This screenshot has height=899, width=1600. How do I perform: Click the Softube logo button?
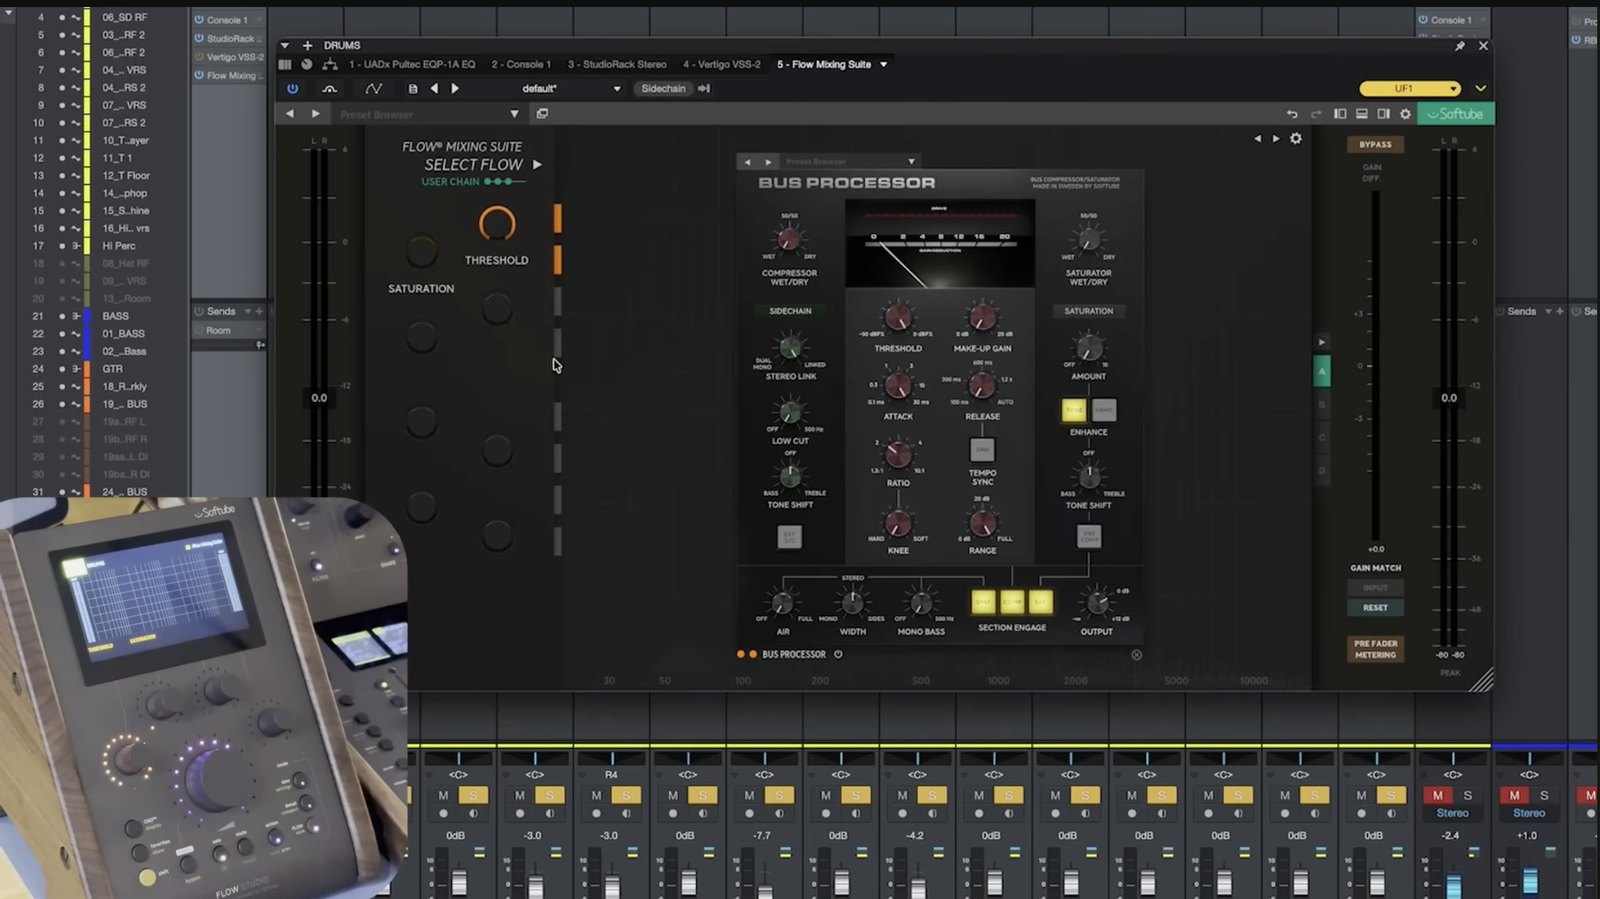coord(1455,114)
